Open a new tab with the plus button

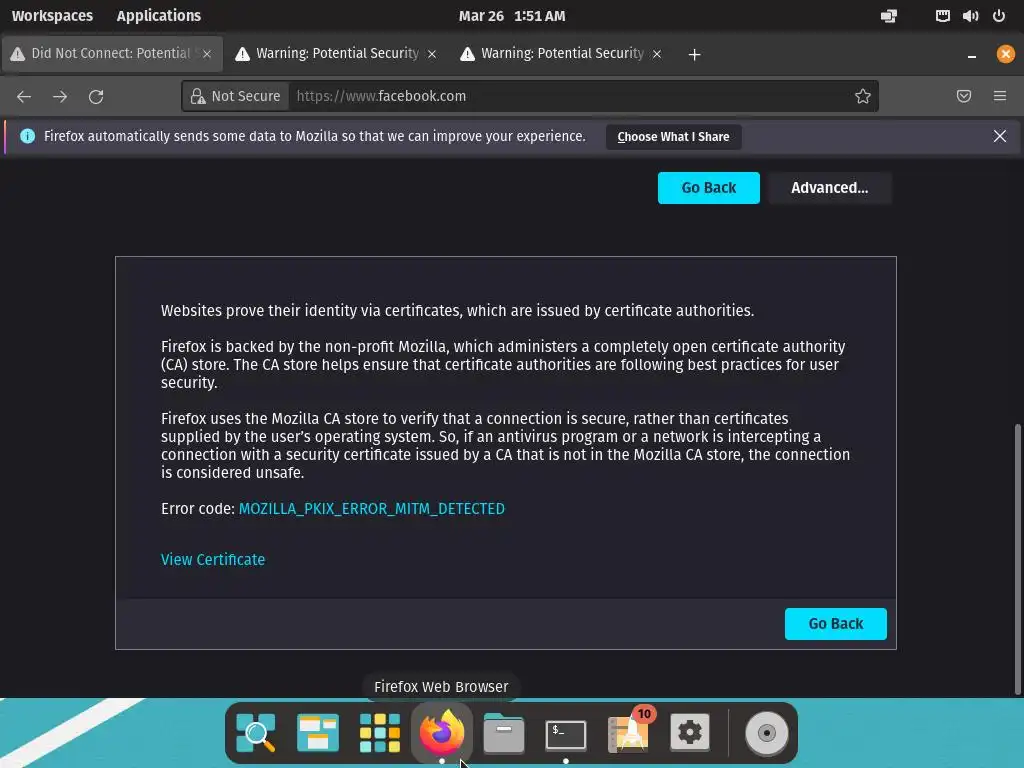pyautogui.click(x=695, y=54)
